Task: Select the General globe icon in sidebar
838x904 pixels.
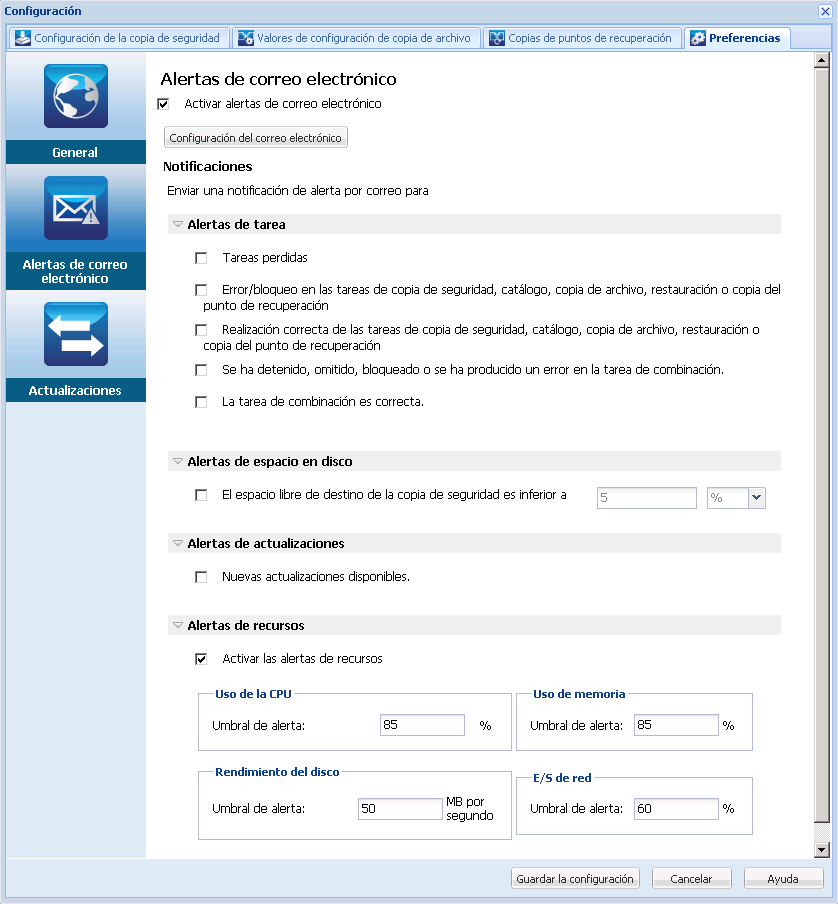Action: (x=75, y=96)
